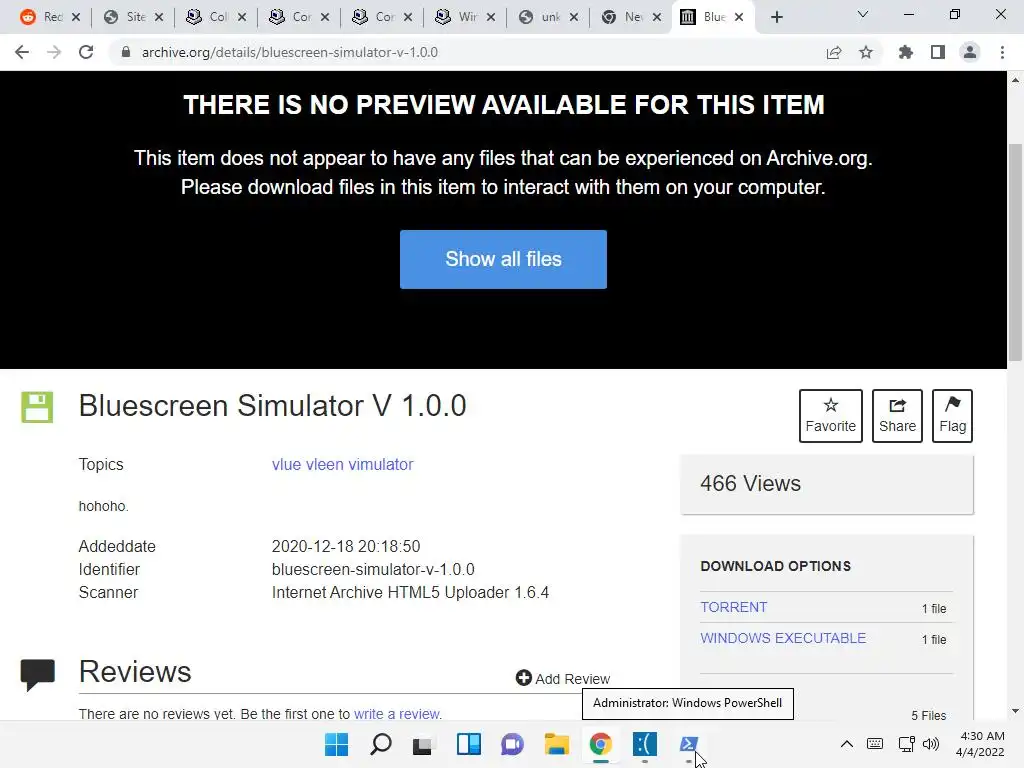Bookmark this page with the star
This screenshot has width=1024, height=768.
(866, 52)
